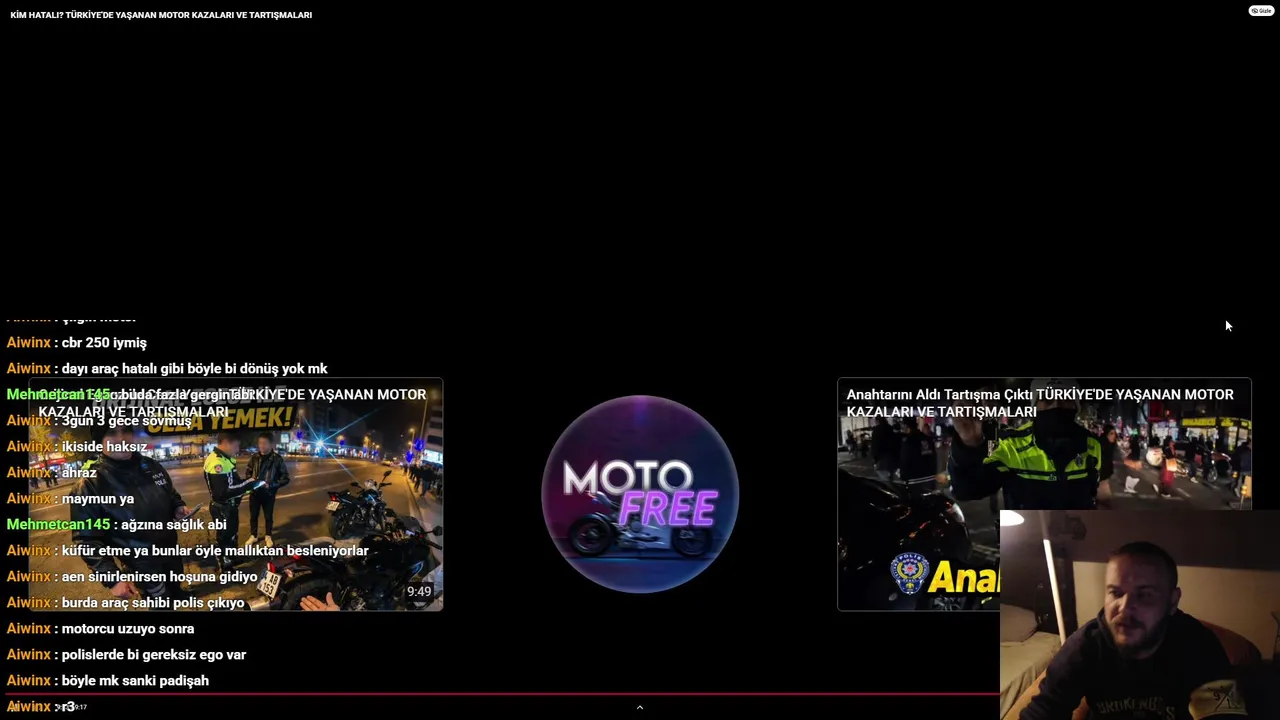Click the 9:49 duration badge
The height and width of the screenshot is (720, 1280).
pos(419,592)
